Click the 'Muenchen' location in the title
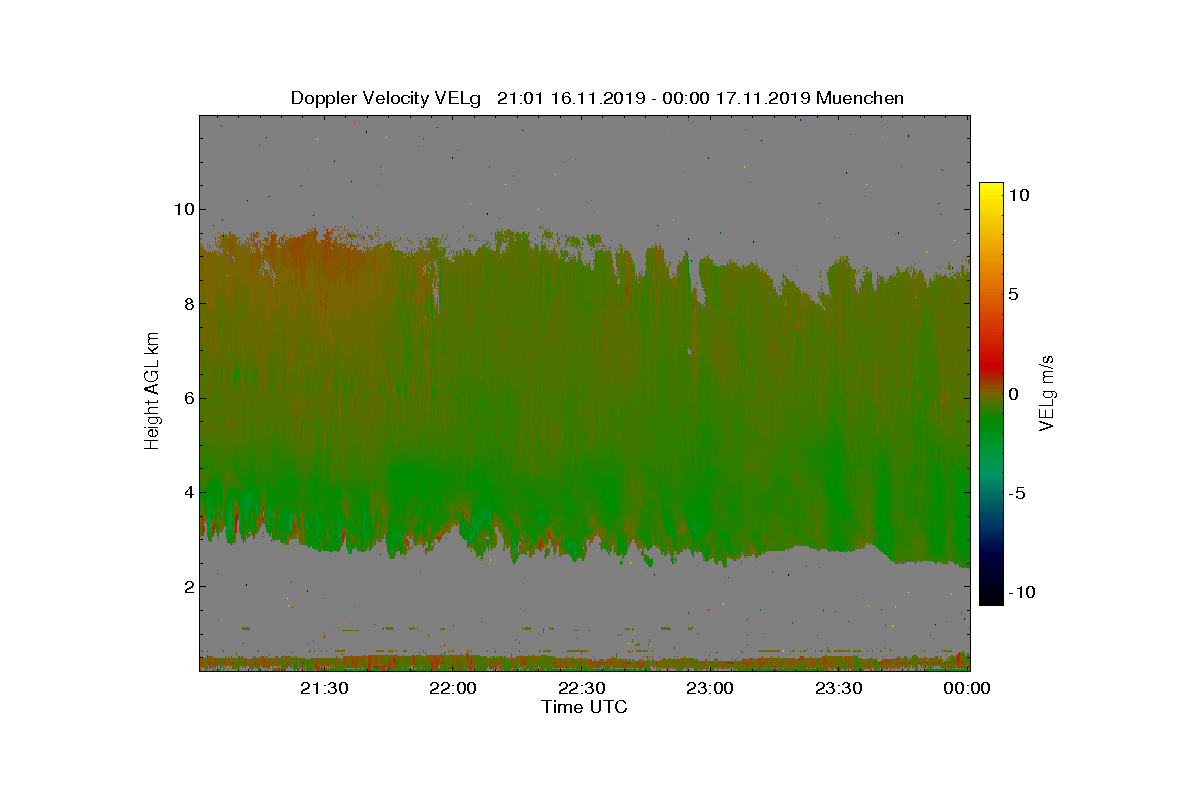This screenshot has height=800, width=1200. [860, 98]
